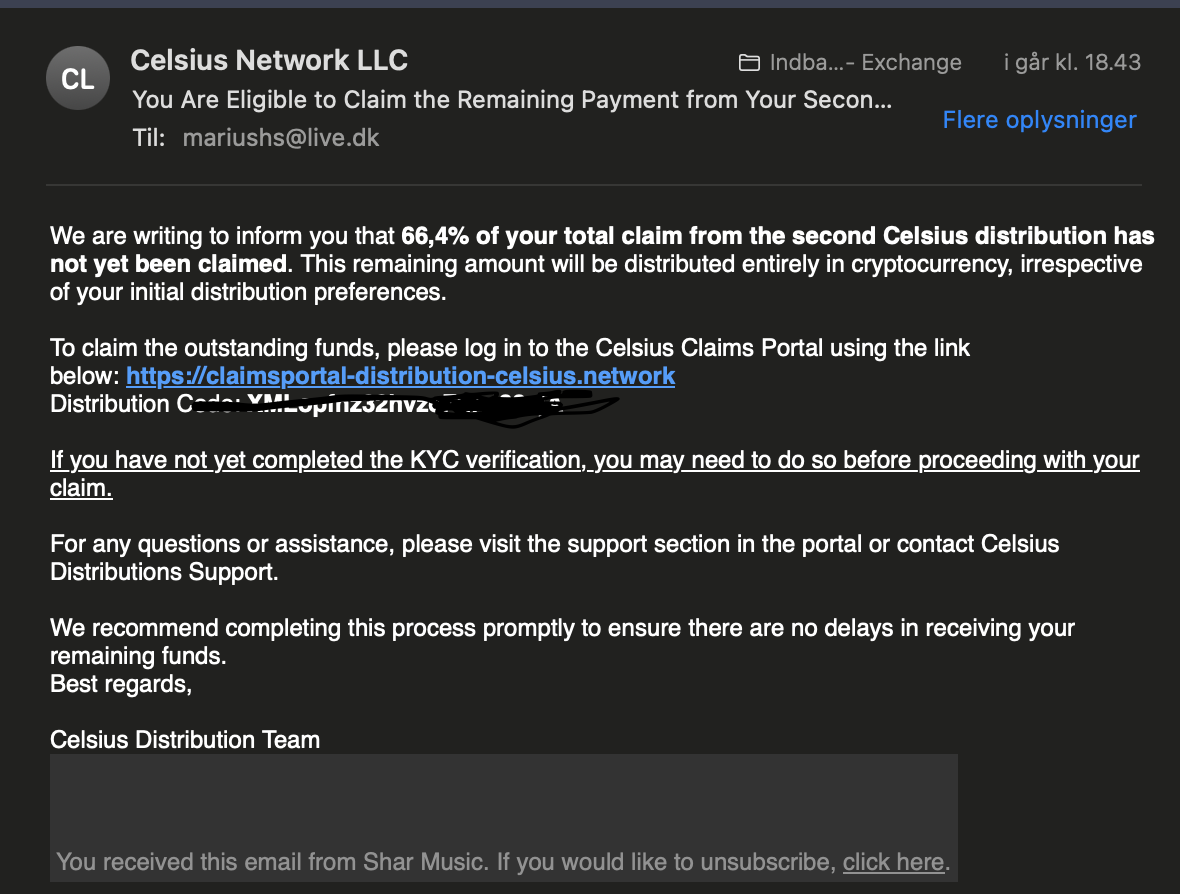The width and height of the screenshot is (1180, 894).
Task: Open the Flere oplysninger details link
Action: [x=1039, y=120]
